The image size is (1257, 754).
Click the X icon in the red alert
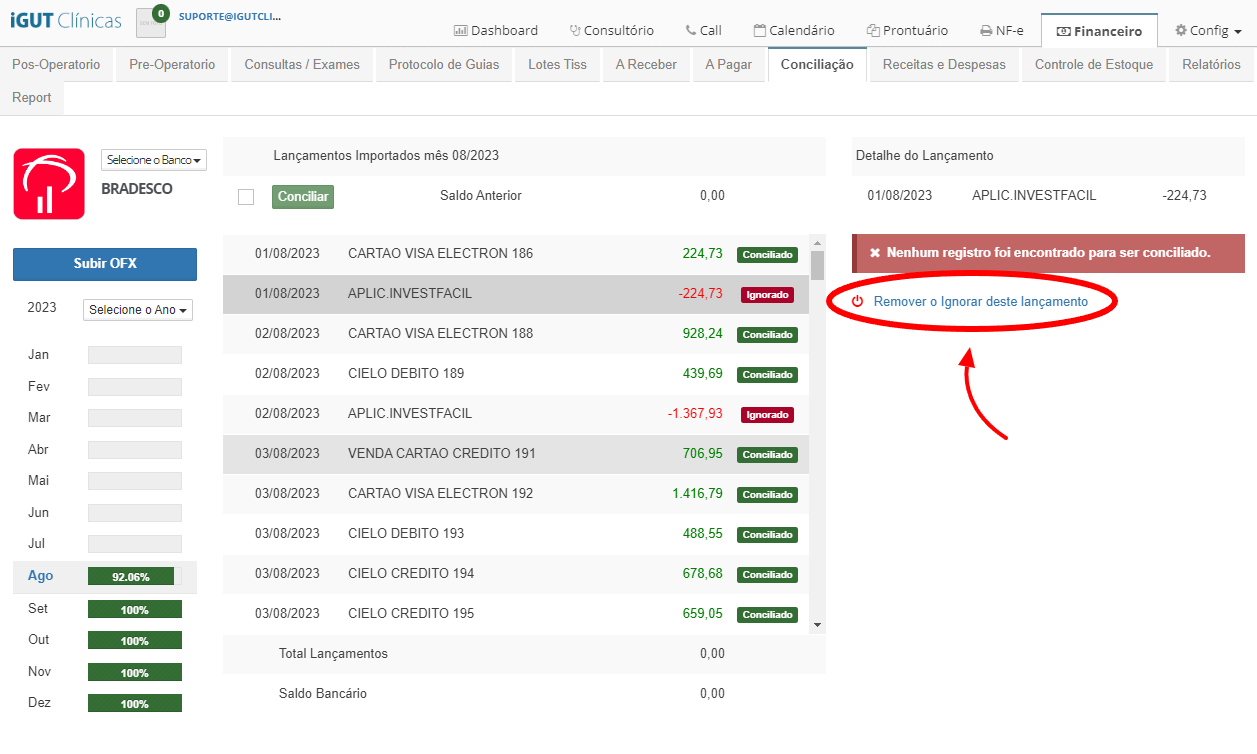pos(875,253)
